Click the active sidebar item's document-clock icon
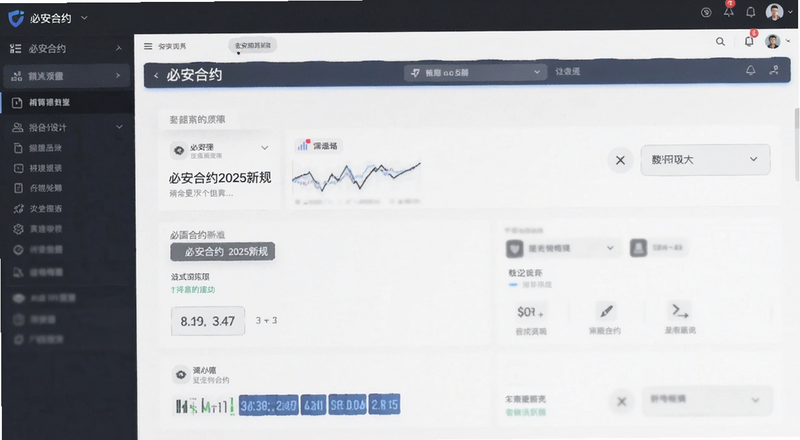 (17, 103)
